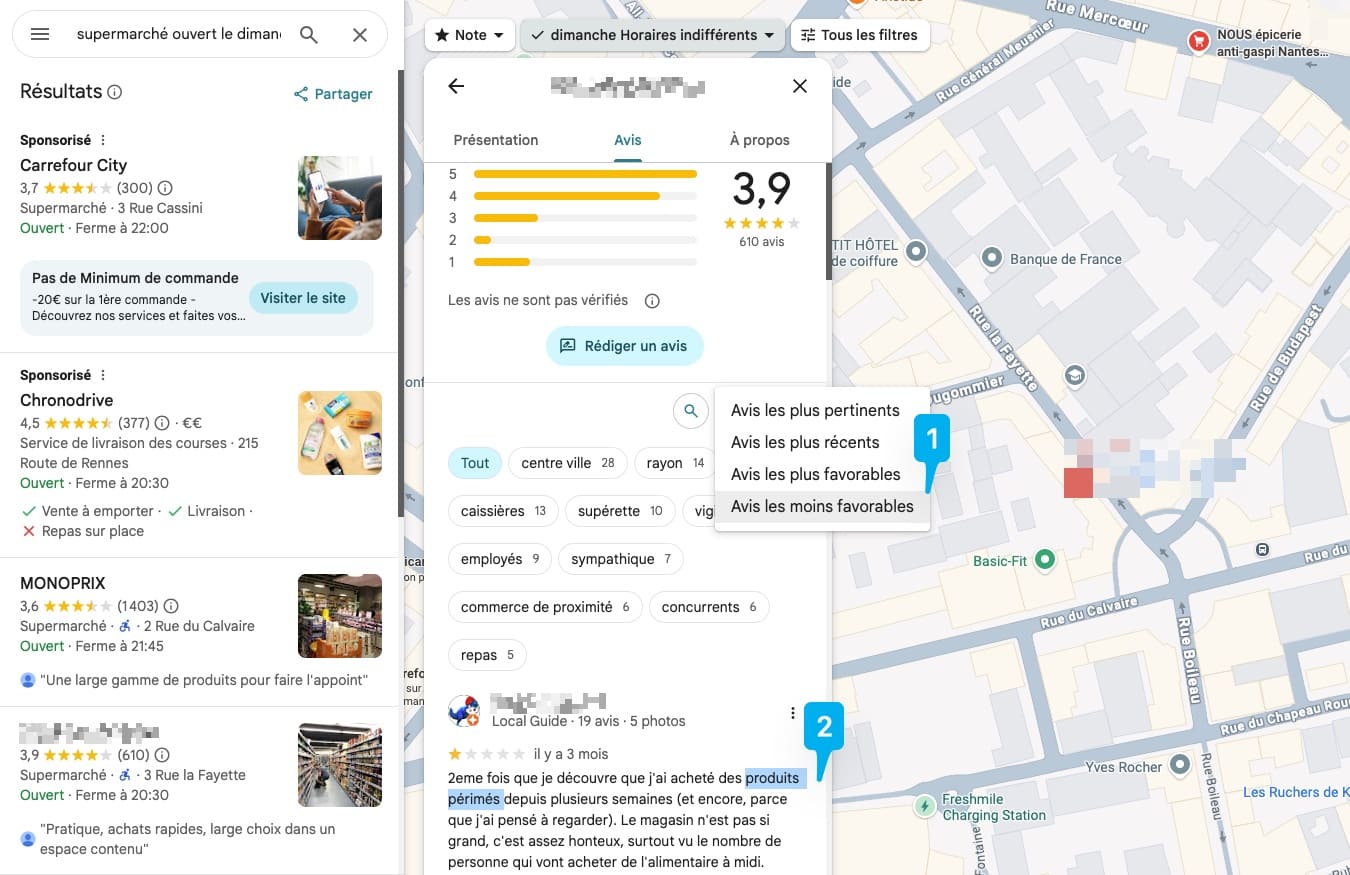Toggle the centre ville chip
1350x875 pixels.
pyautogui.click(x=568, y=463)
